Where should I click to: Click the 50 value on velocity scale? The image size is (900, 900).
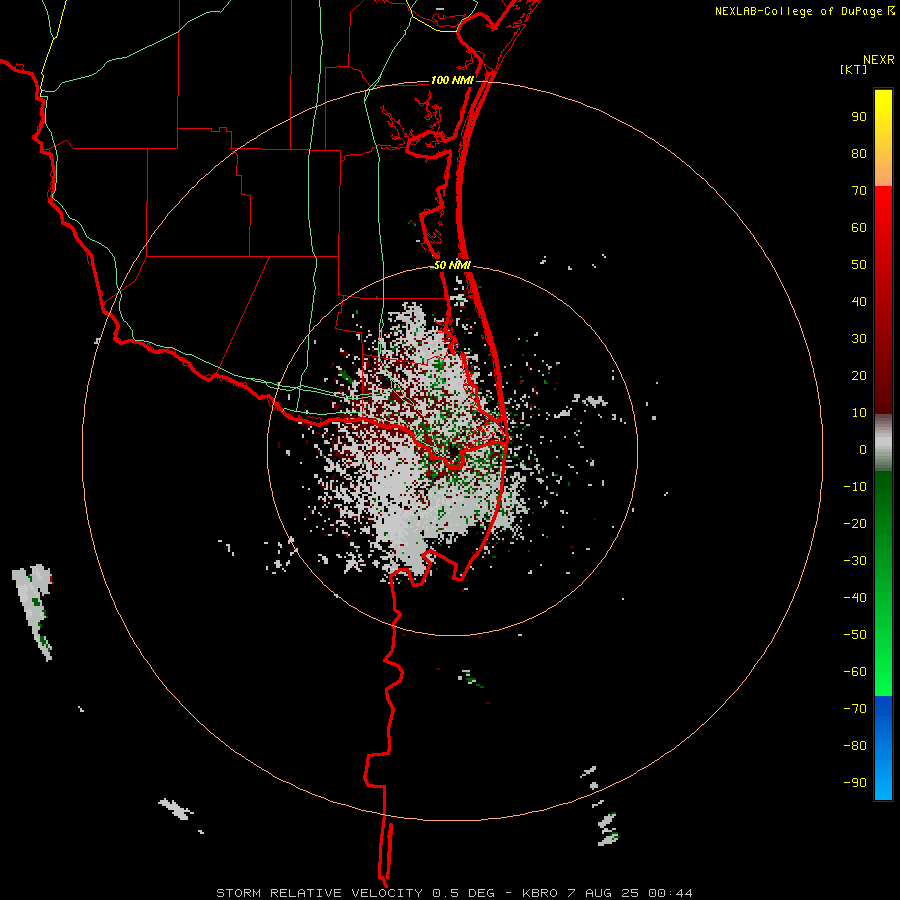(x=859, y=265)
